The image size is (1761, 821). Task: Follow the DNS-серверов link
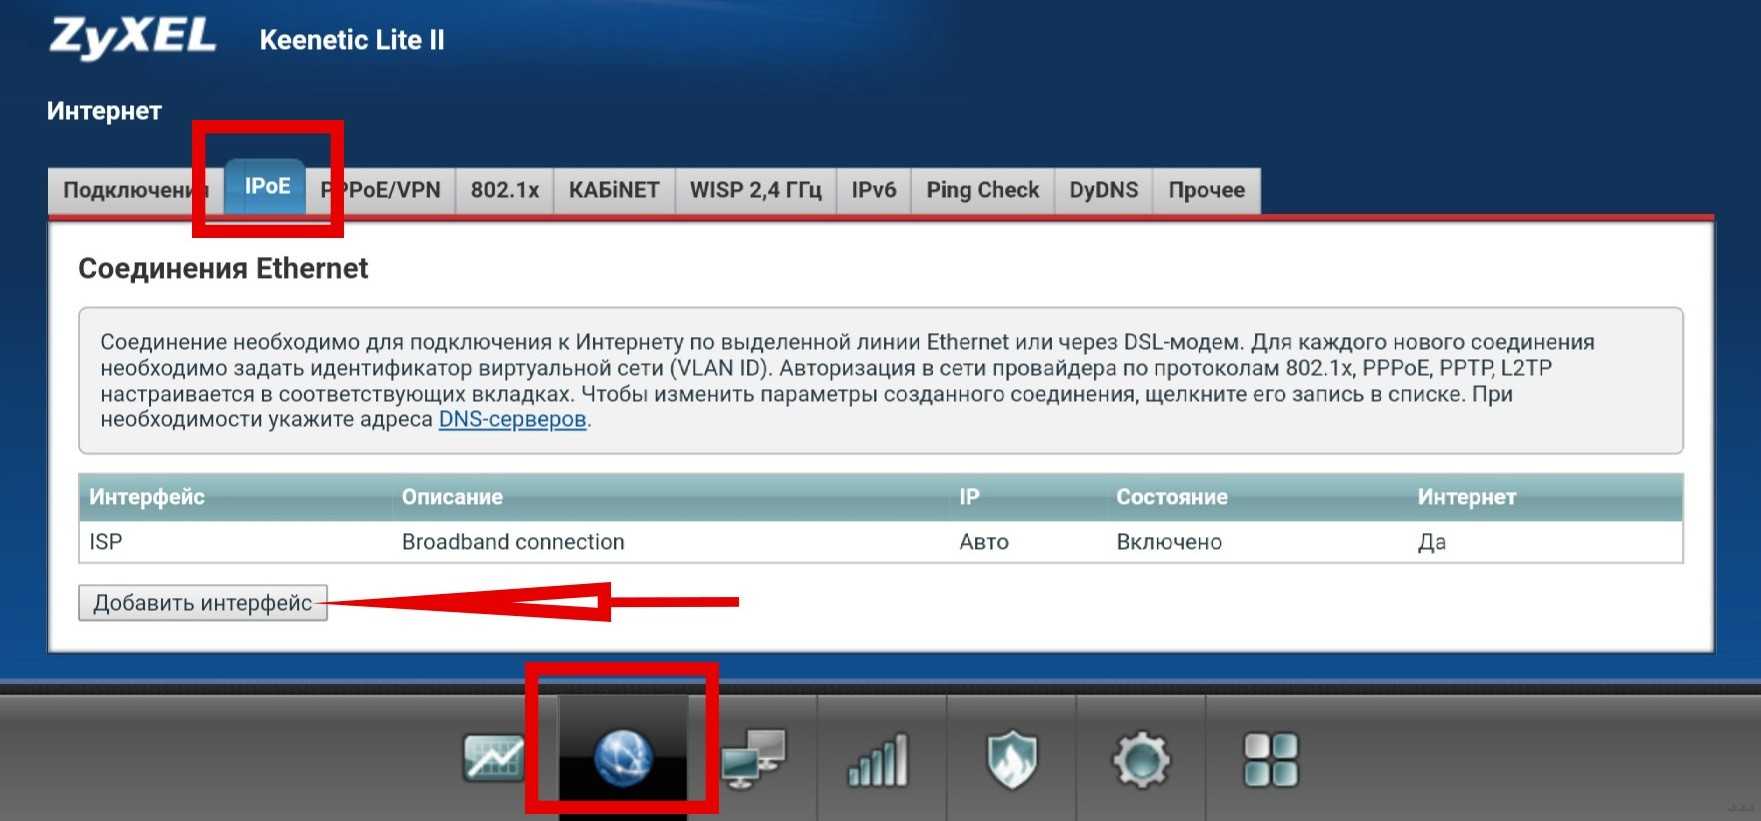click(512, 419)
